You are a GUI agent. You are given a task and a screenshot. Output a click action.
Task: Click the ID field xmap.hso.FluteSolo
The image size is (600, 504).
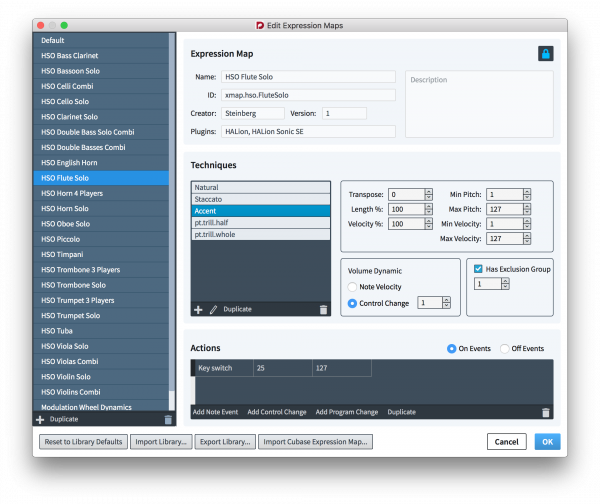point(308,95)
